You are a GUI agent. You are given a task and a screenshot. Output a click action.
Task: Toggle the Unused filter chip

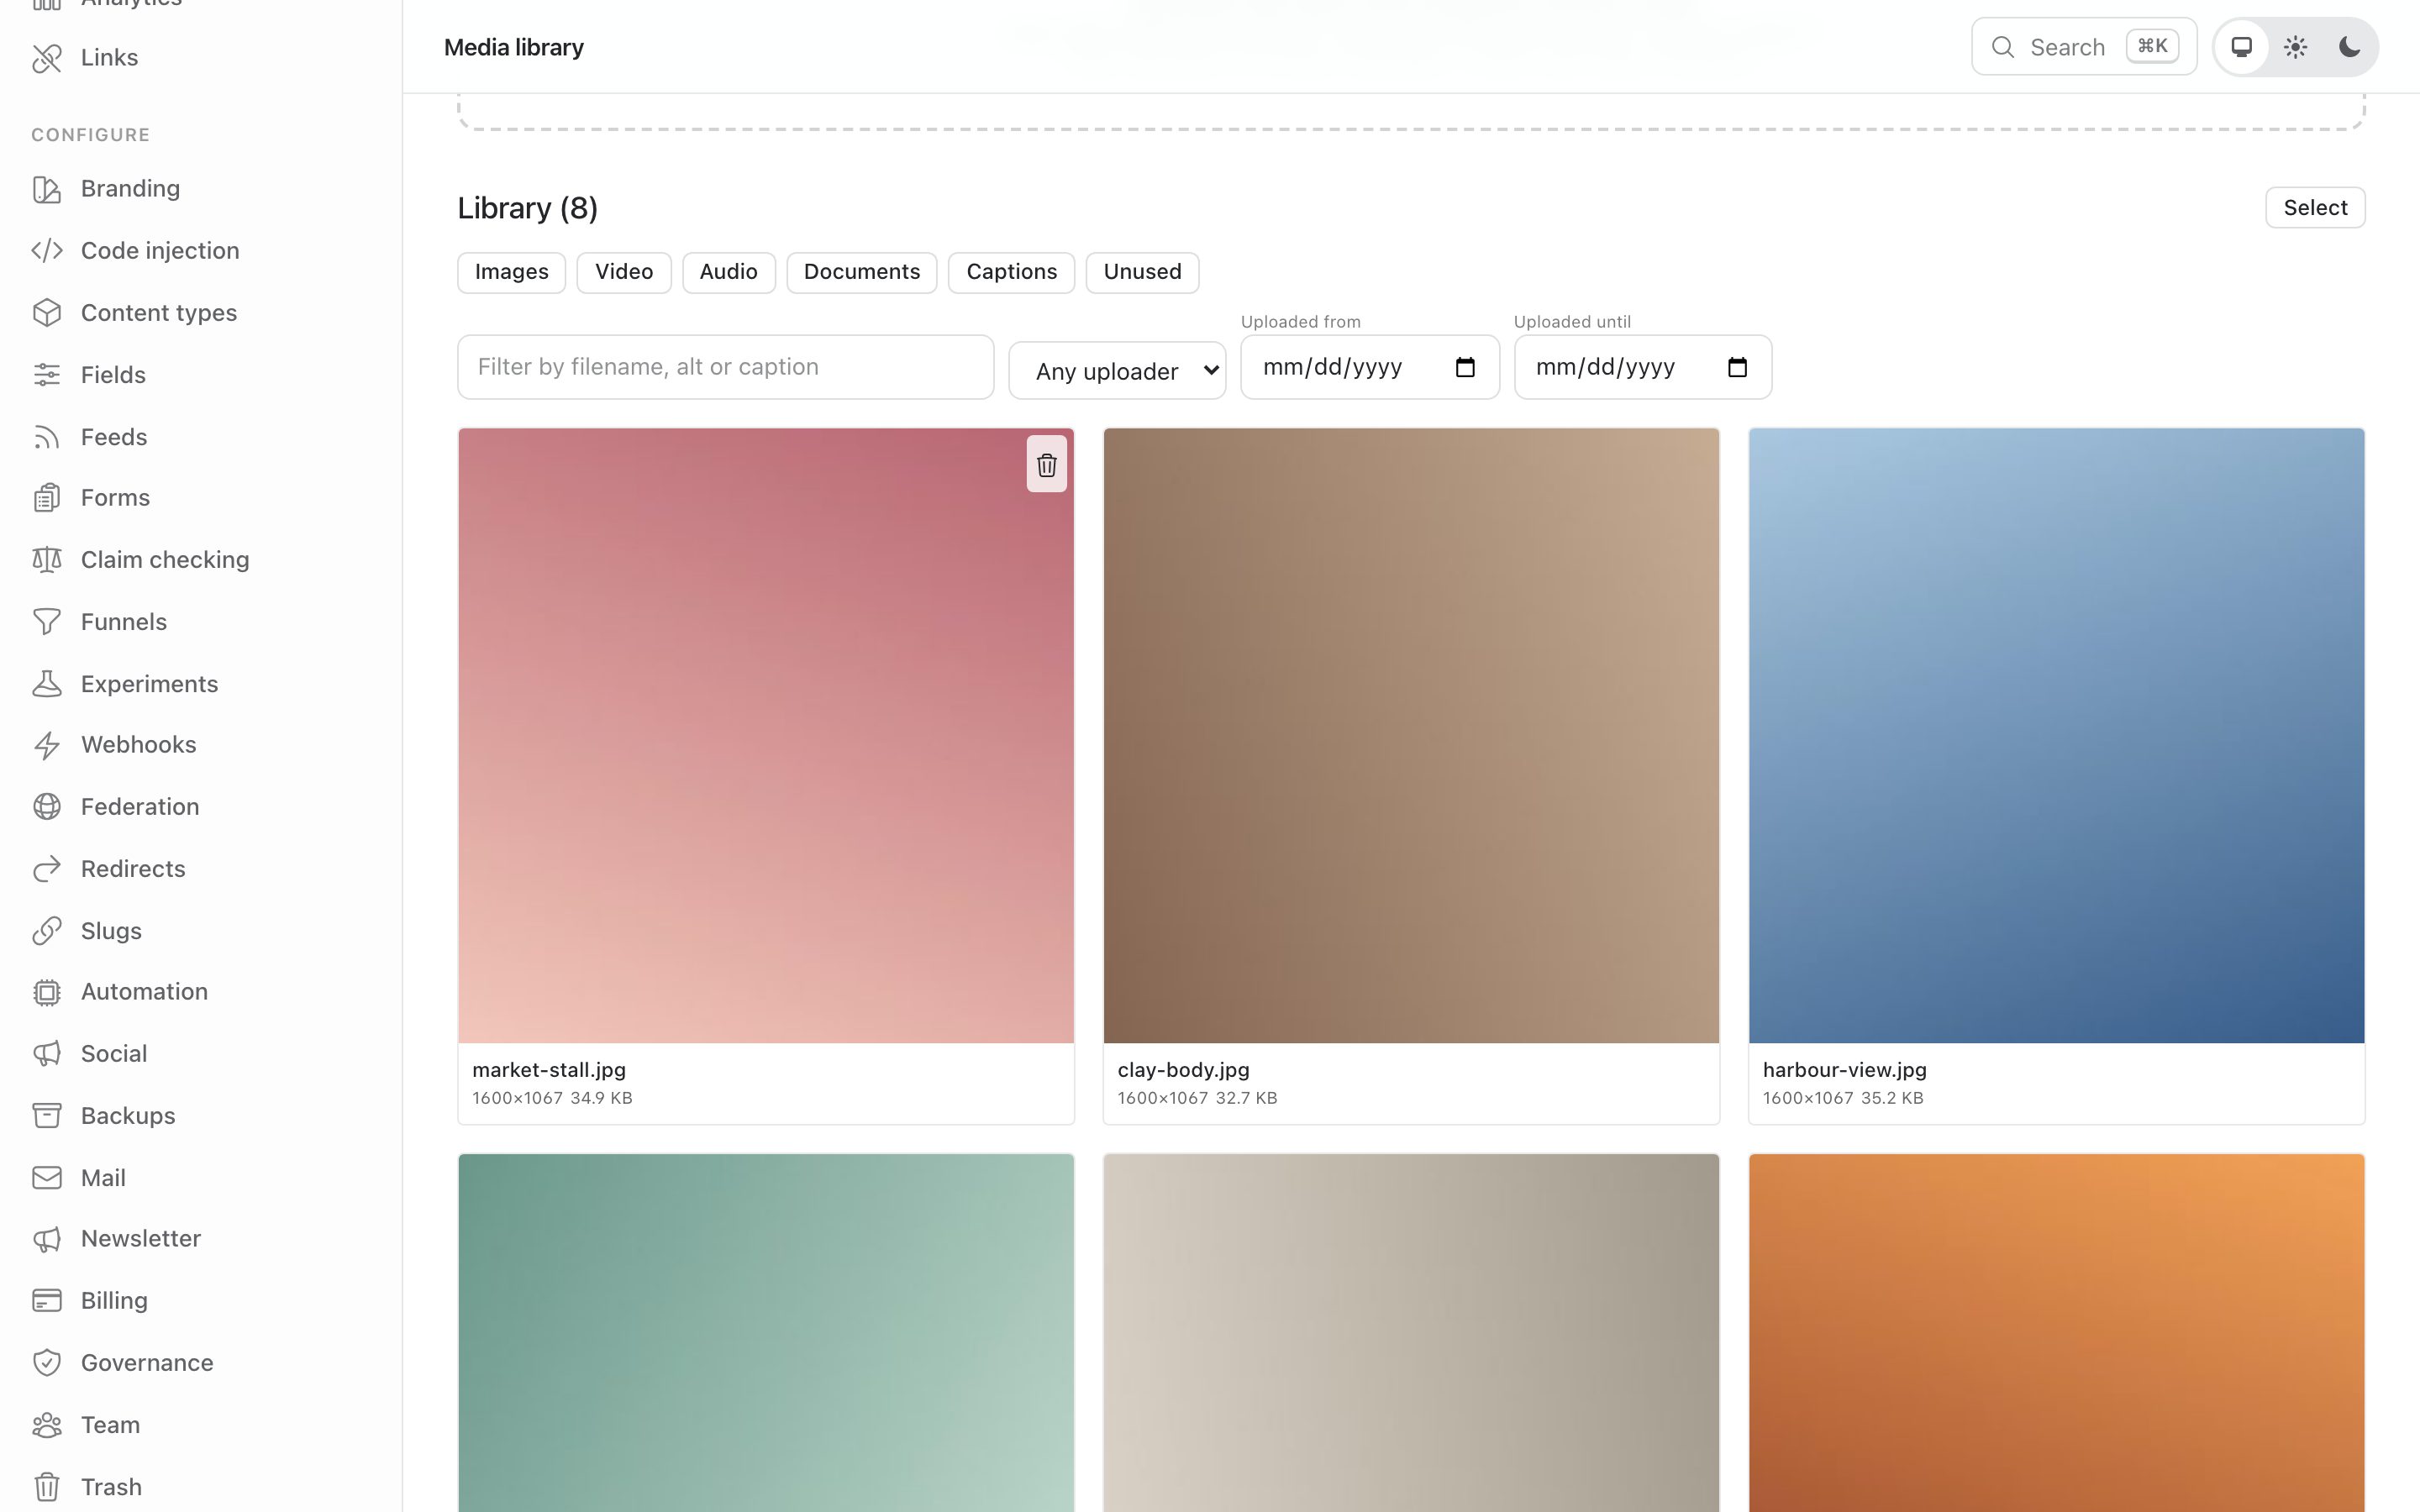(1142, 272)
